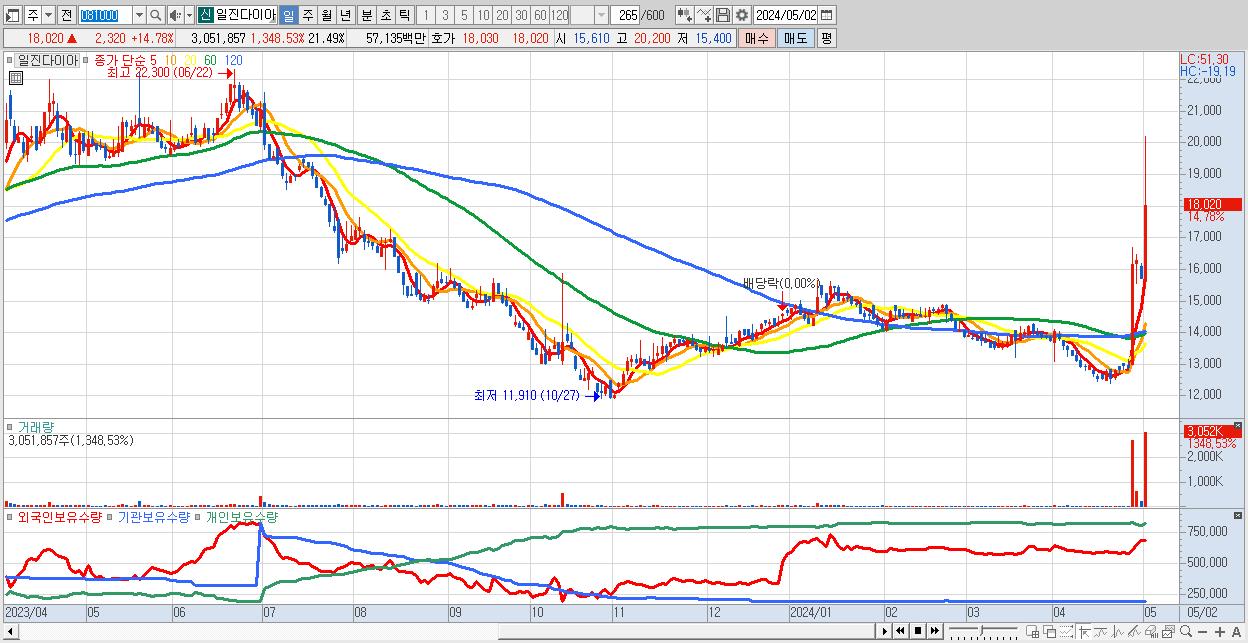The image size is (1248, 643).
Task: Click the play button in playback controls
Action: pos(884,631)
